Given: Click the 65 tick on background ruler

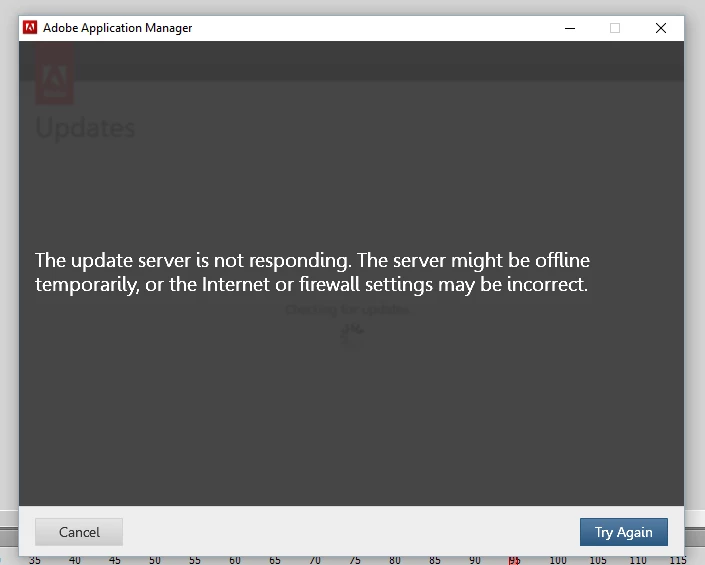Looking at the screenshot, I should pyautogui.click(x=275, y=560).
